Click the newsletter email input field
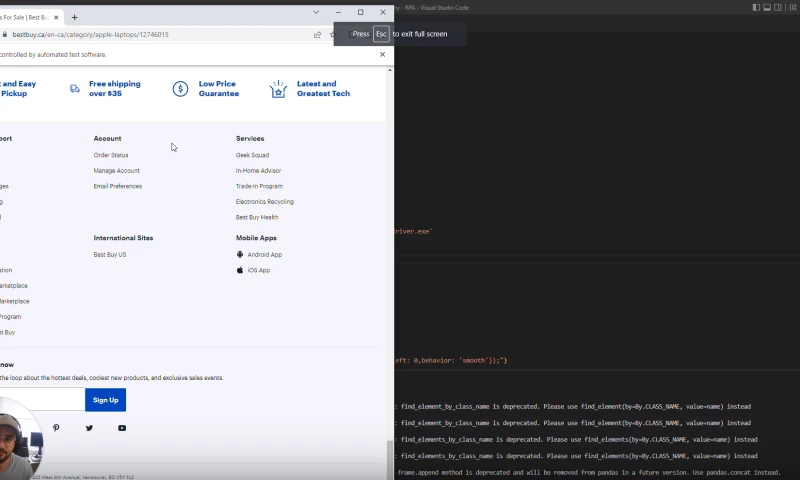The height and width of the screenshot is (480, 800). tap(42, 400)
